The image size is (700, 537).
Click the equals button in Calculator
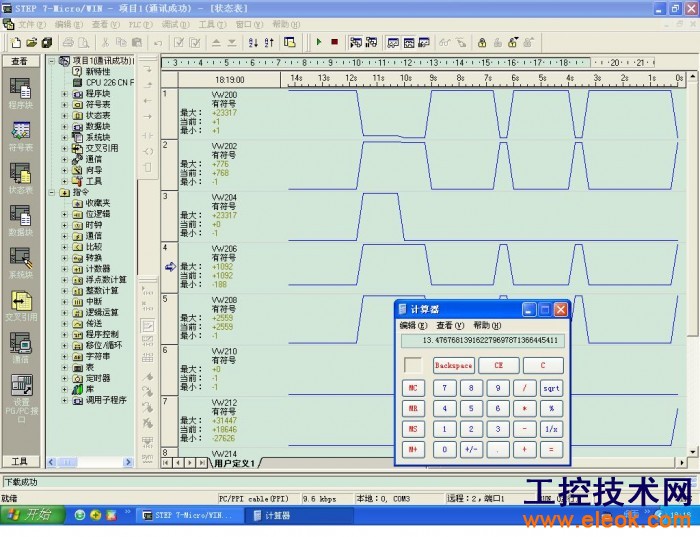point(551,450)
